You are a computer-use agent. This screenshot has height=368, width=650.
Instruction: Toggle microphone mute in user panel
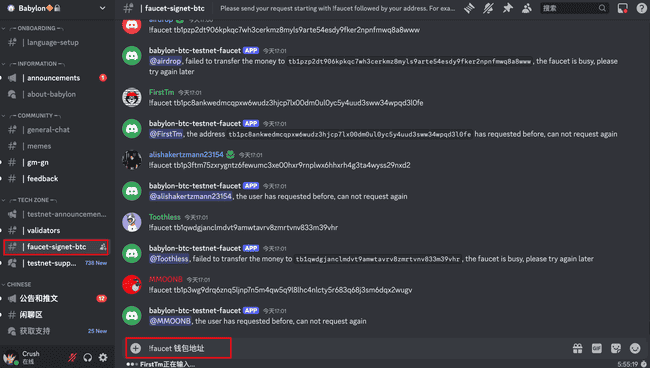tap(72, 357)
